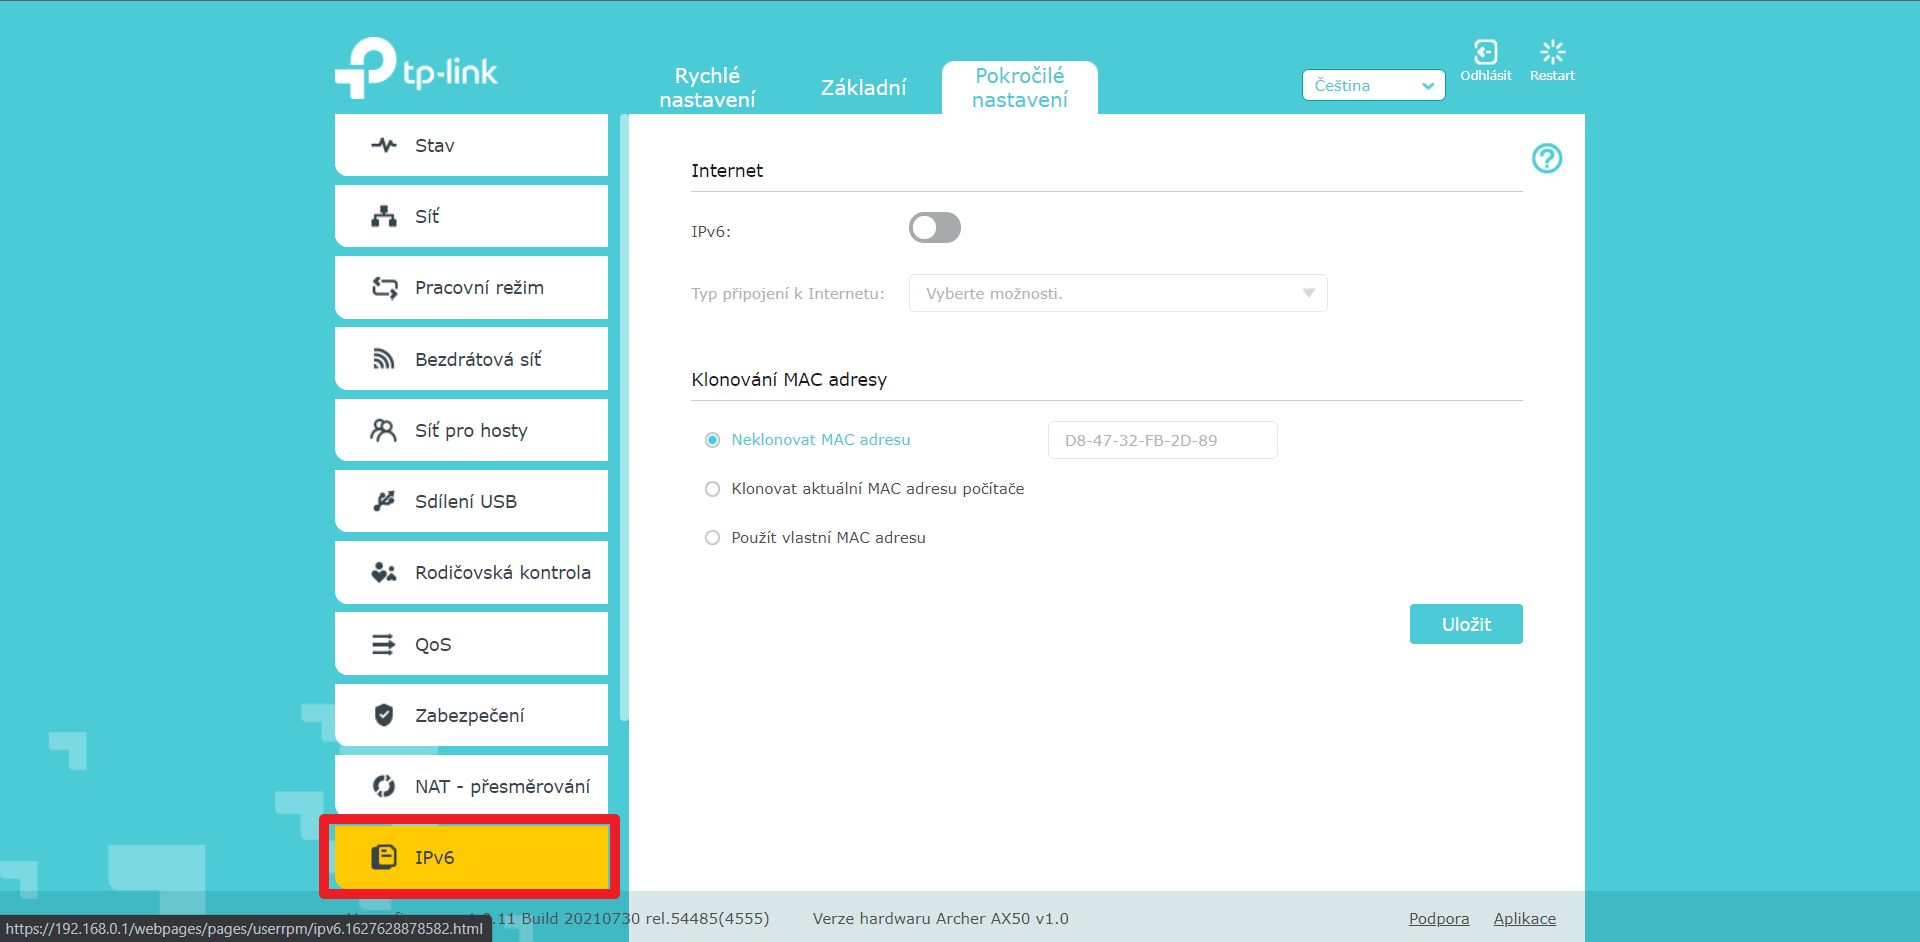
Task: Select Klonovat aktuální MAC adresu počítače
Action: 713,489
